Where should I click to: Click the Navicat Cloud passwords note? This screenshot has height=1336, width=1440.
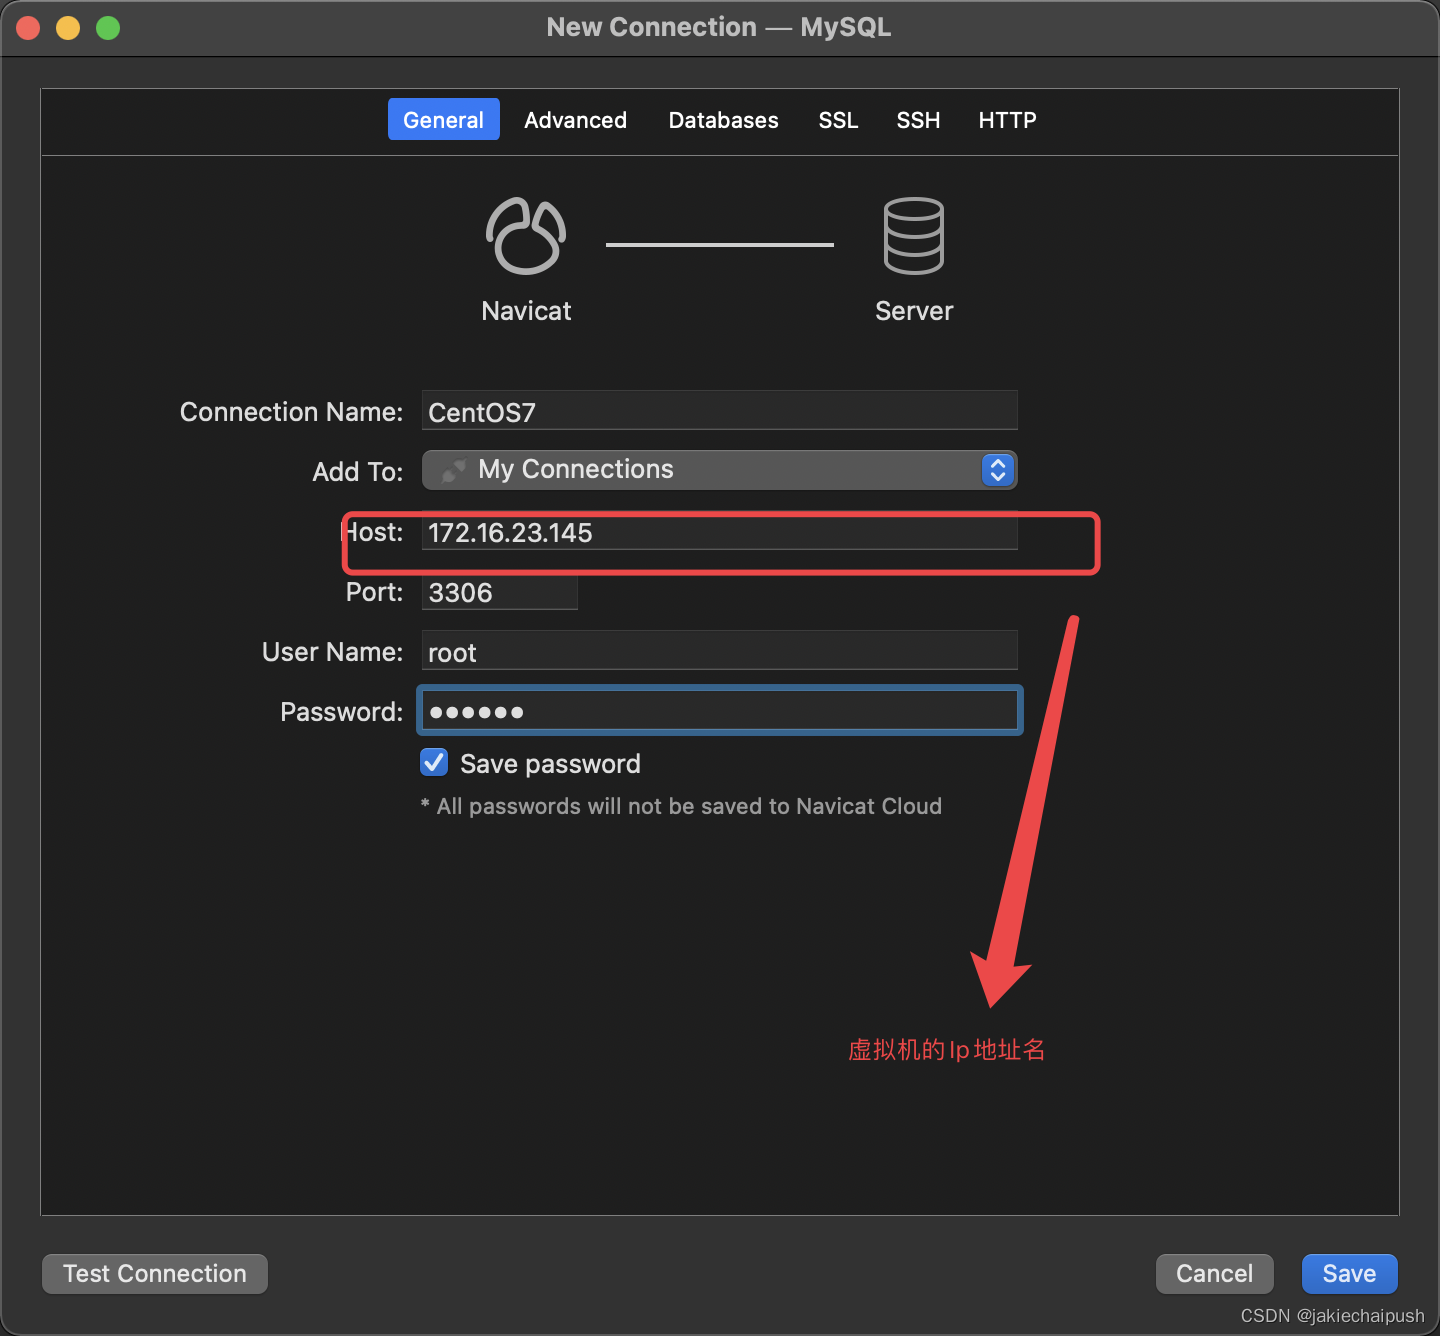pyautogui.click(x=681, y=806)
